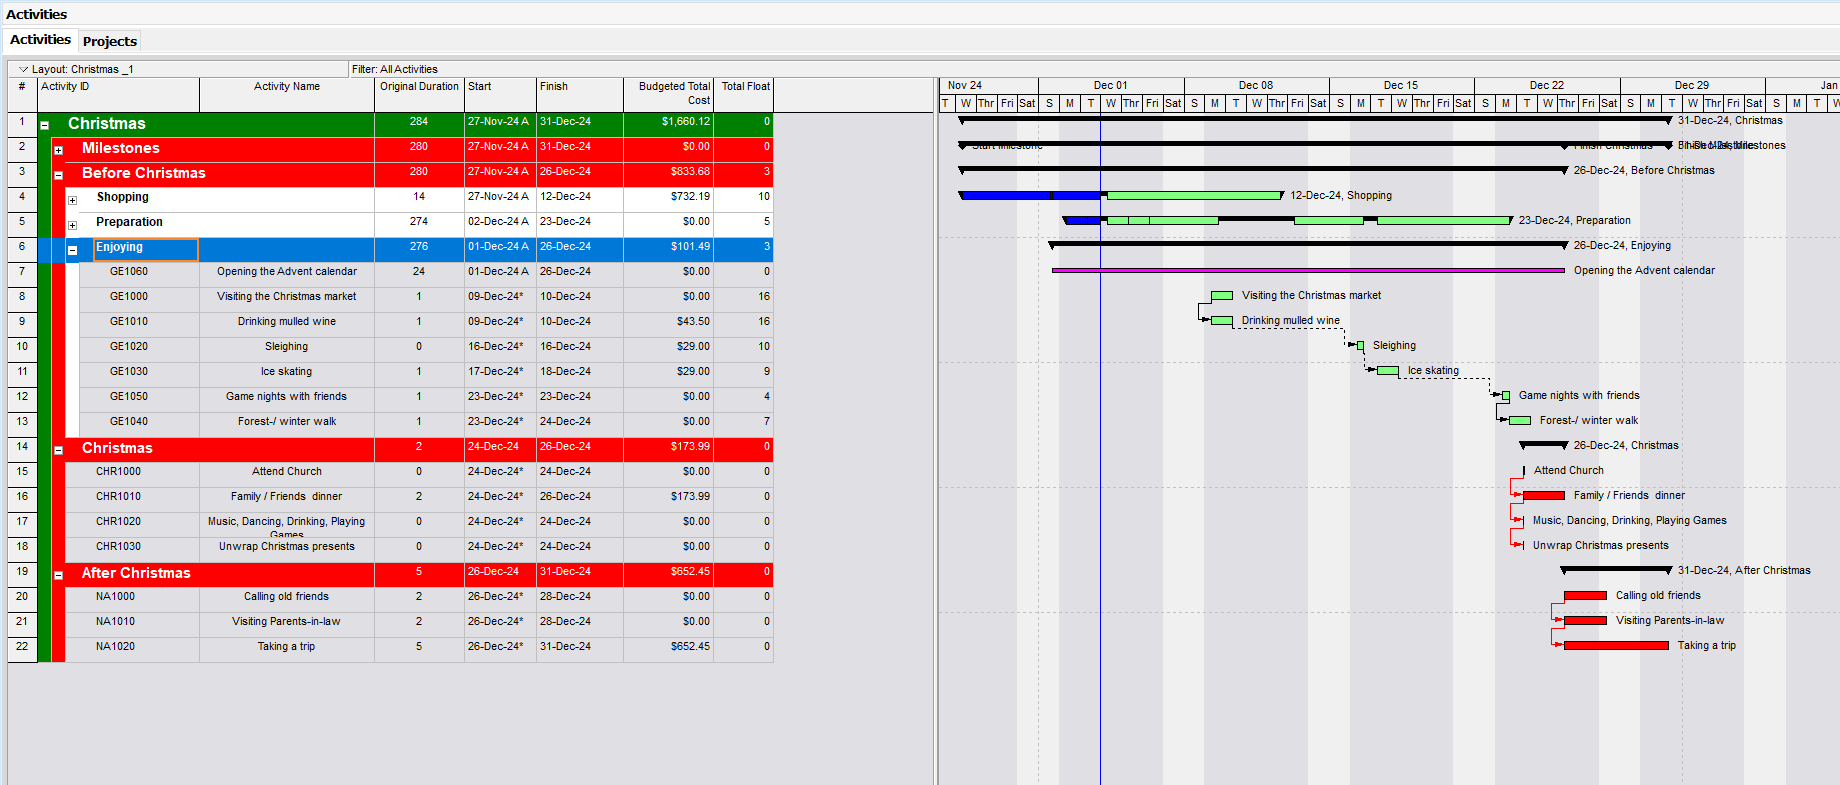The height and width of the screenshot is (785, 1840).
Task: Select the GE1010 Drinking mulled wine row
Action: 286,322
